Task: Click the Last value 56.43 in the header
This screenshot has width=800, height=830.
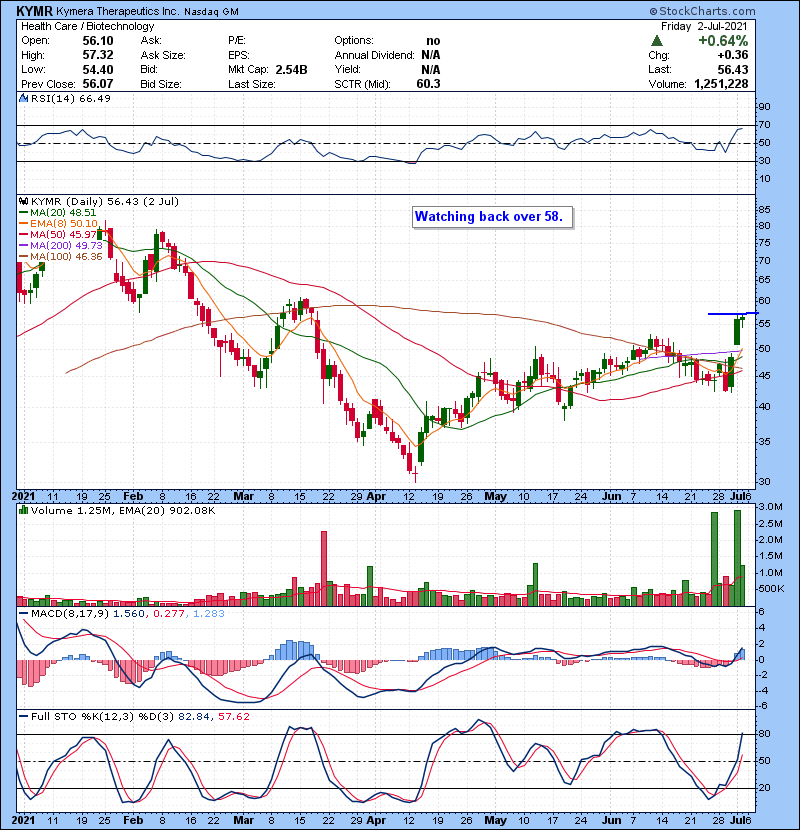Action: click(733, 69)
